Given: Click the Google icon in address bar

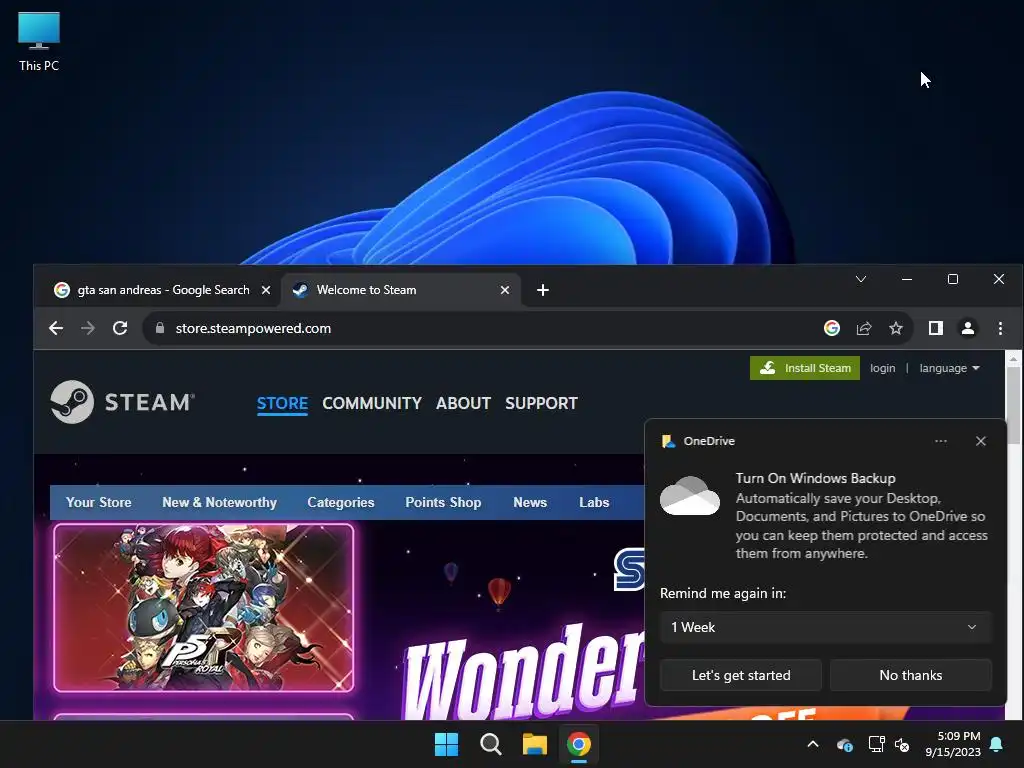Looking at the screenshot, I should pyautogui.click(x=831, y=328).
